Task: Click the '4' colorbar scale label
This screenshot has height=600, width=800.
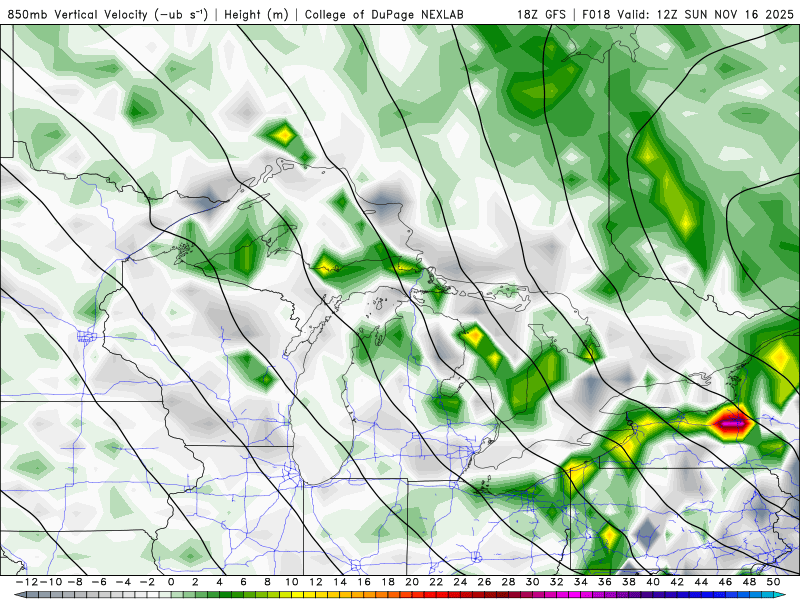Action: pyautogui.click(x=219, y=582)
